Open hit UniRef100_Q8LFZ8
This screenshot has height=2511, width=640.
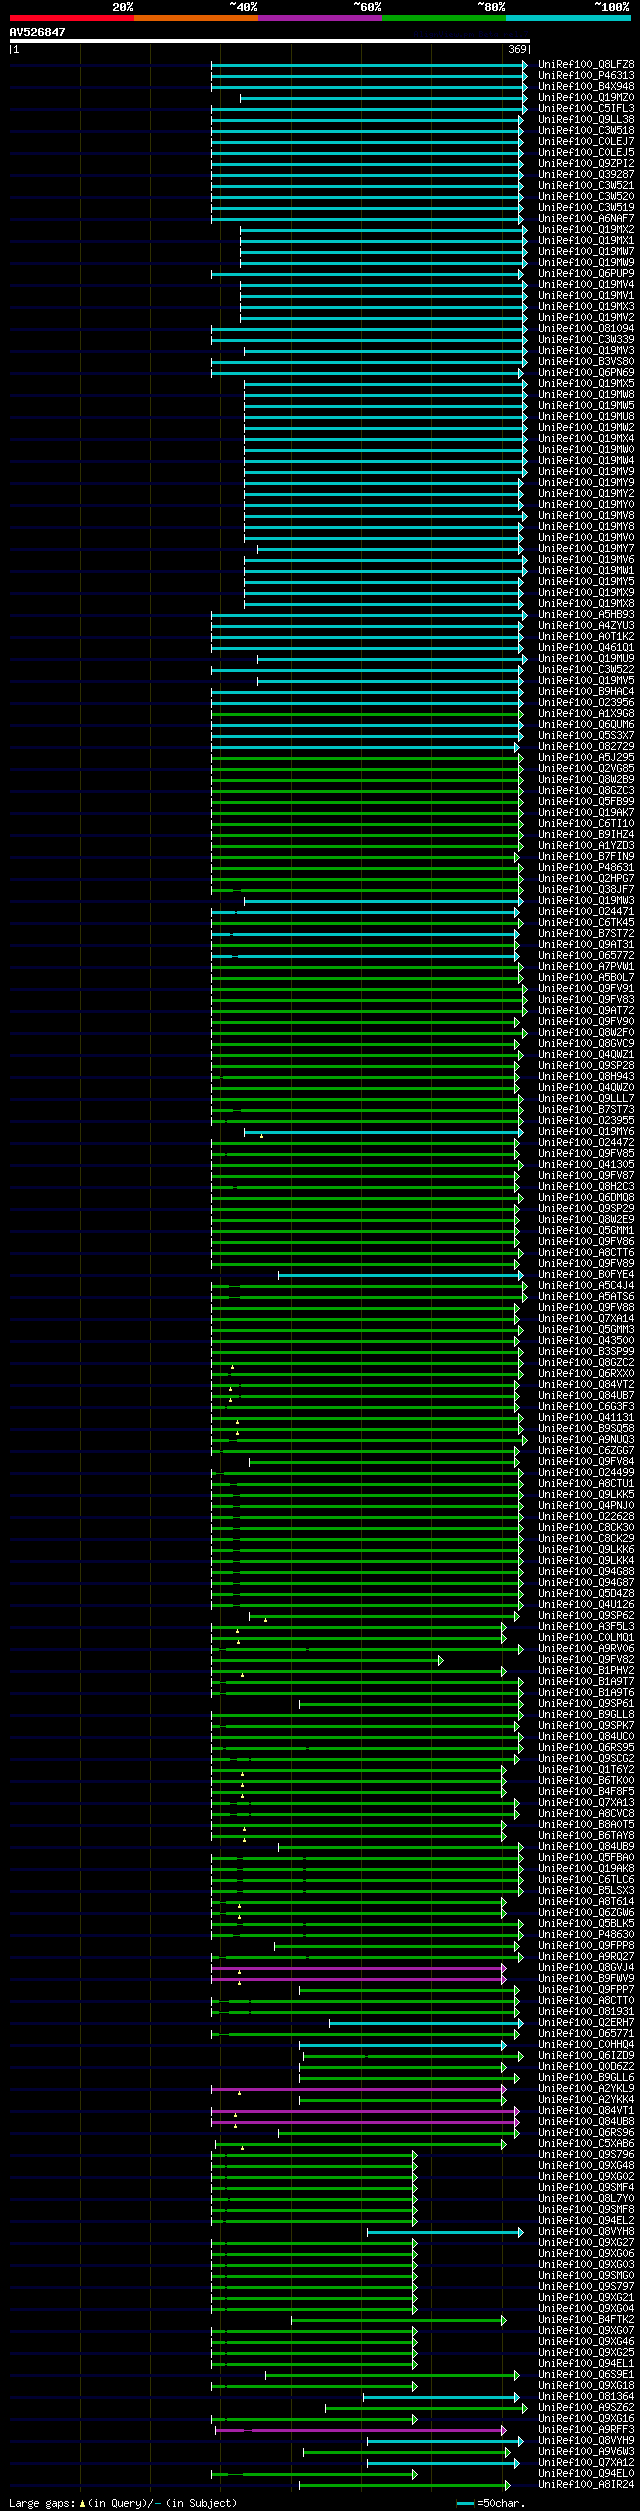click(586, 65)
